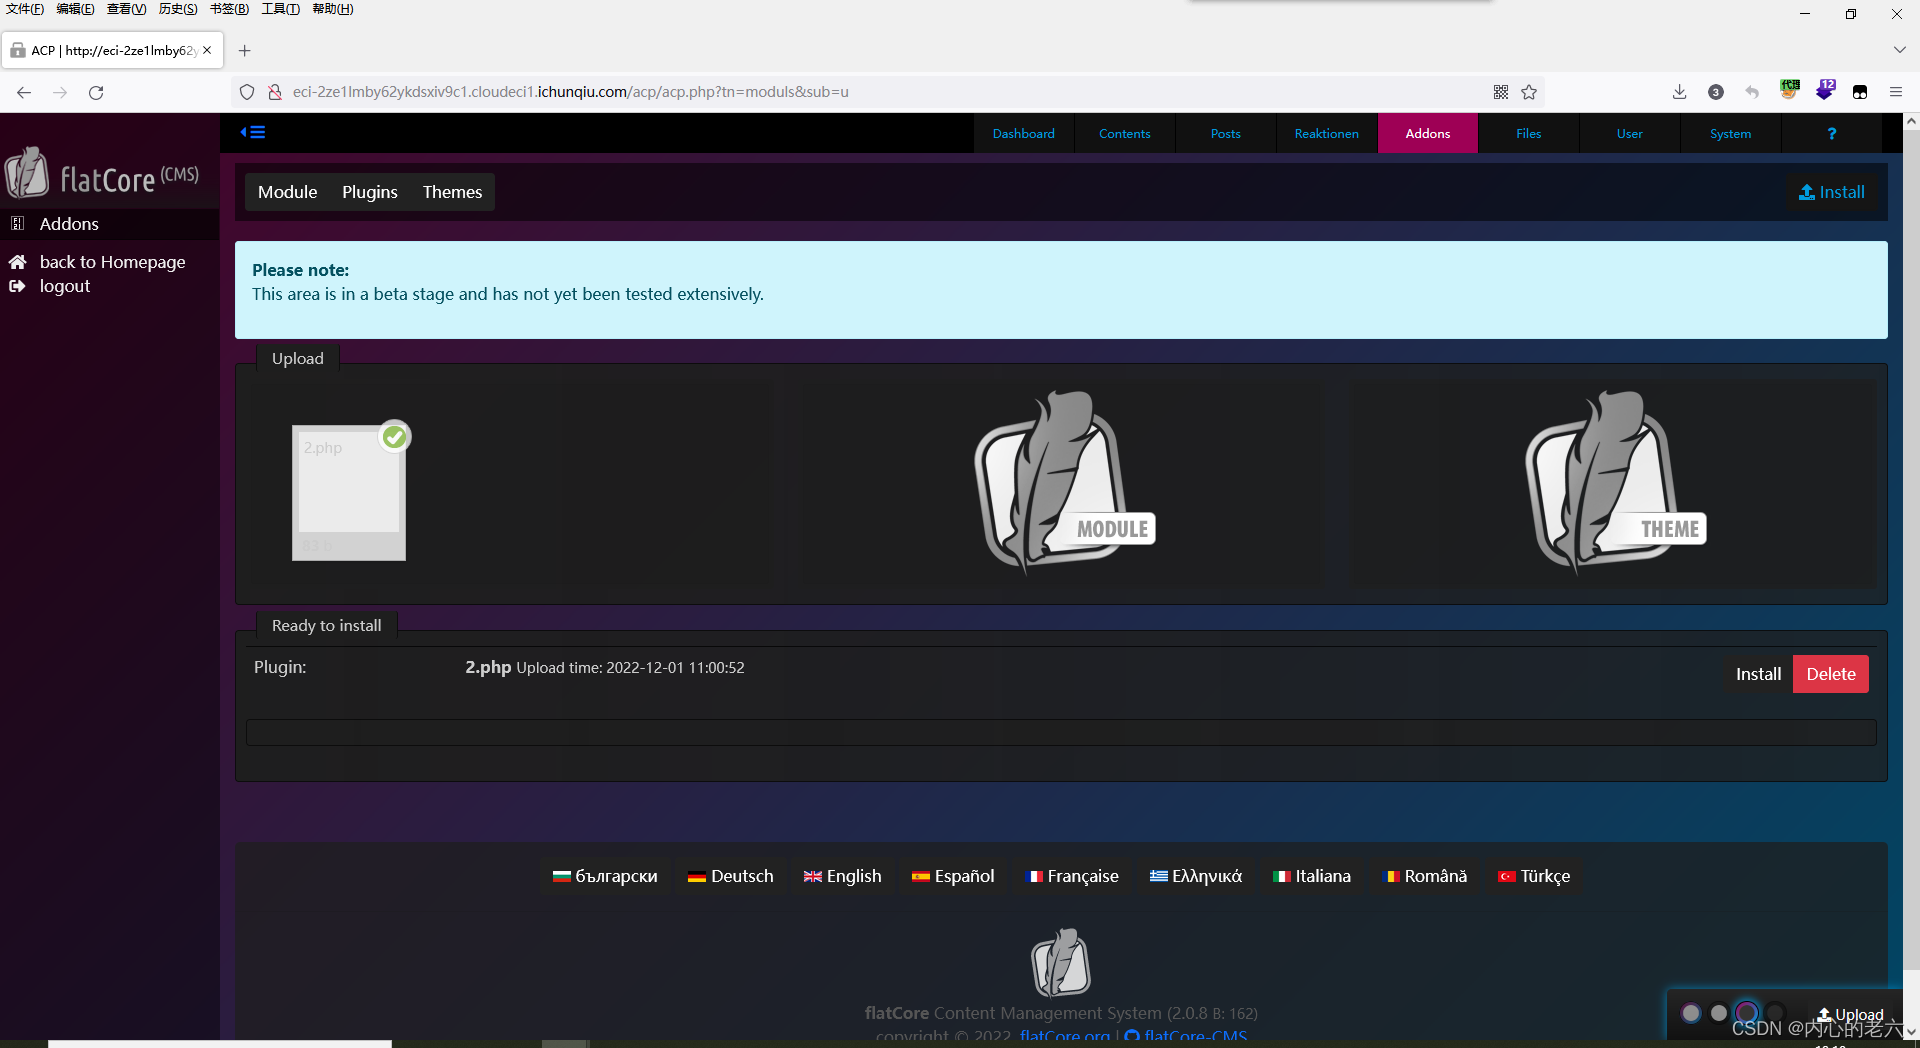This screenshot has height=1048, width=1920.
Task: Open the Contents tab
Action: tap(1125, 133)
